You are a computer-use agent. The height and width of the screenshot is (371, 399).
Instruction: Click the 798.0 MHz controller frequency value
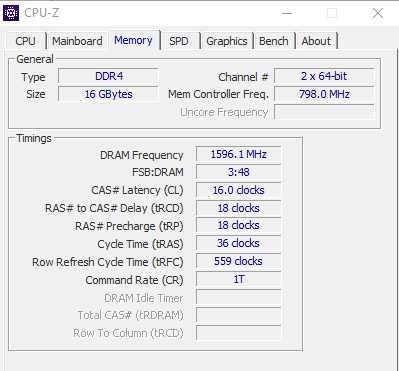pyautogui.click(x=324, y=94)
